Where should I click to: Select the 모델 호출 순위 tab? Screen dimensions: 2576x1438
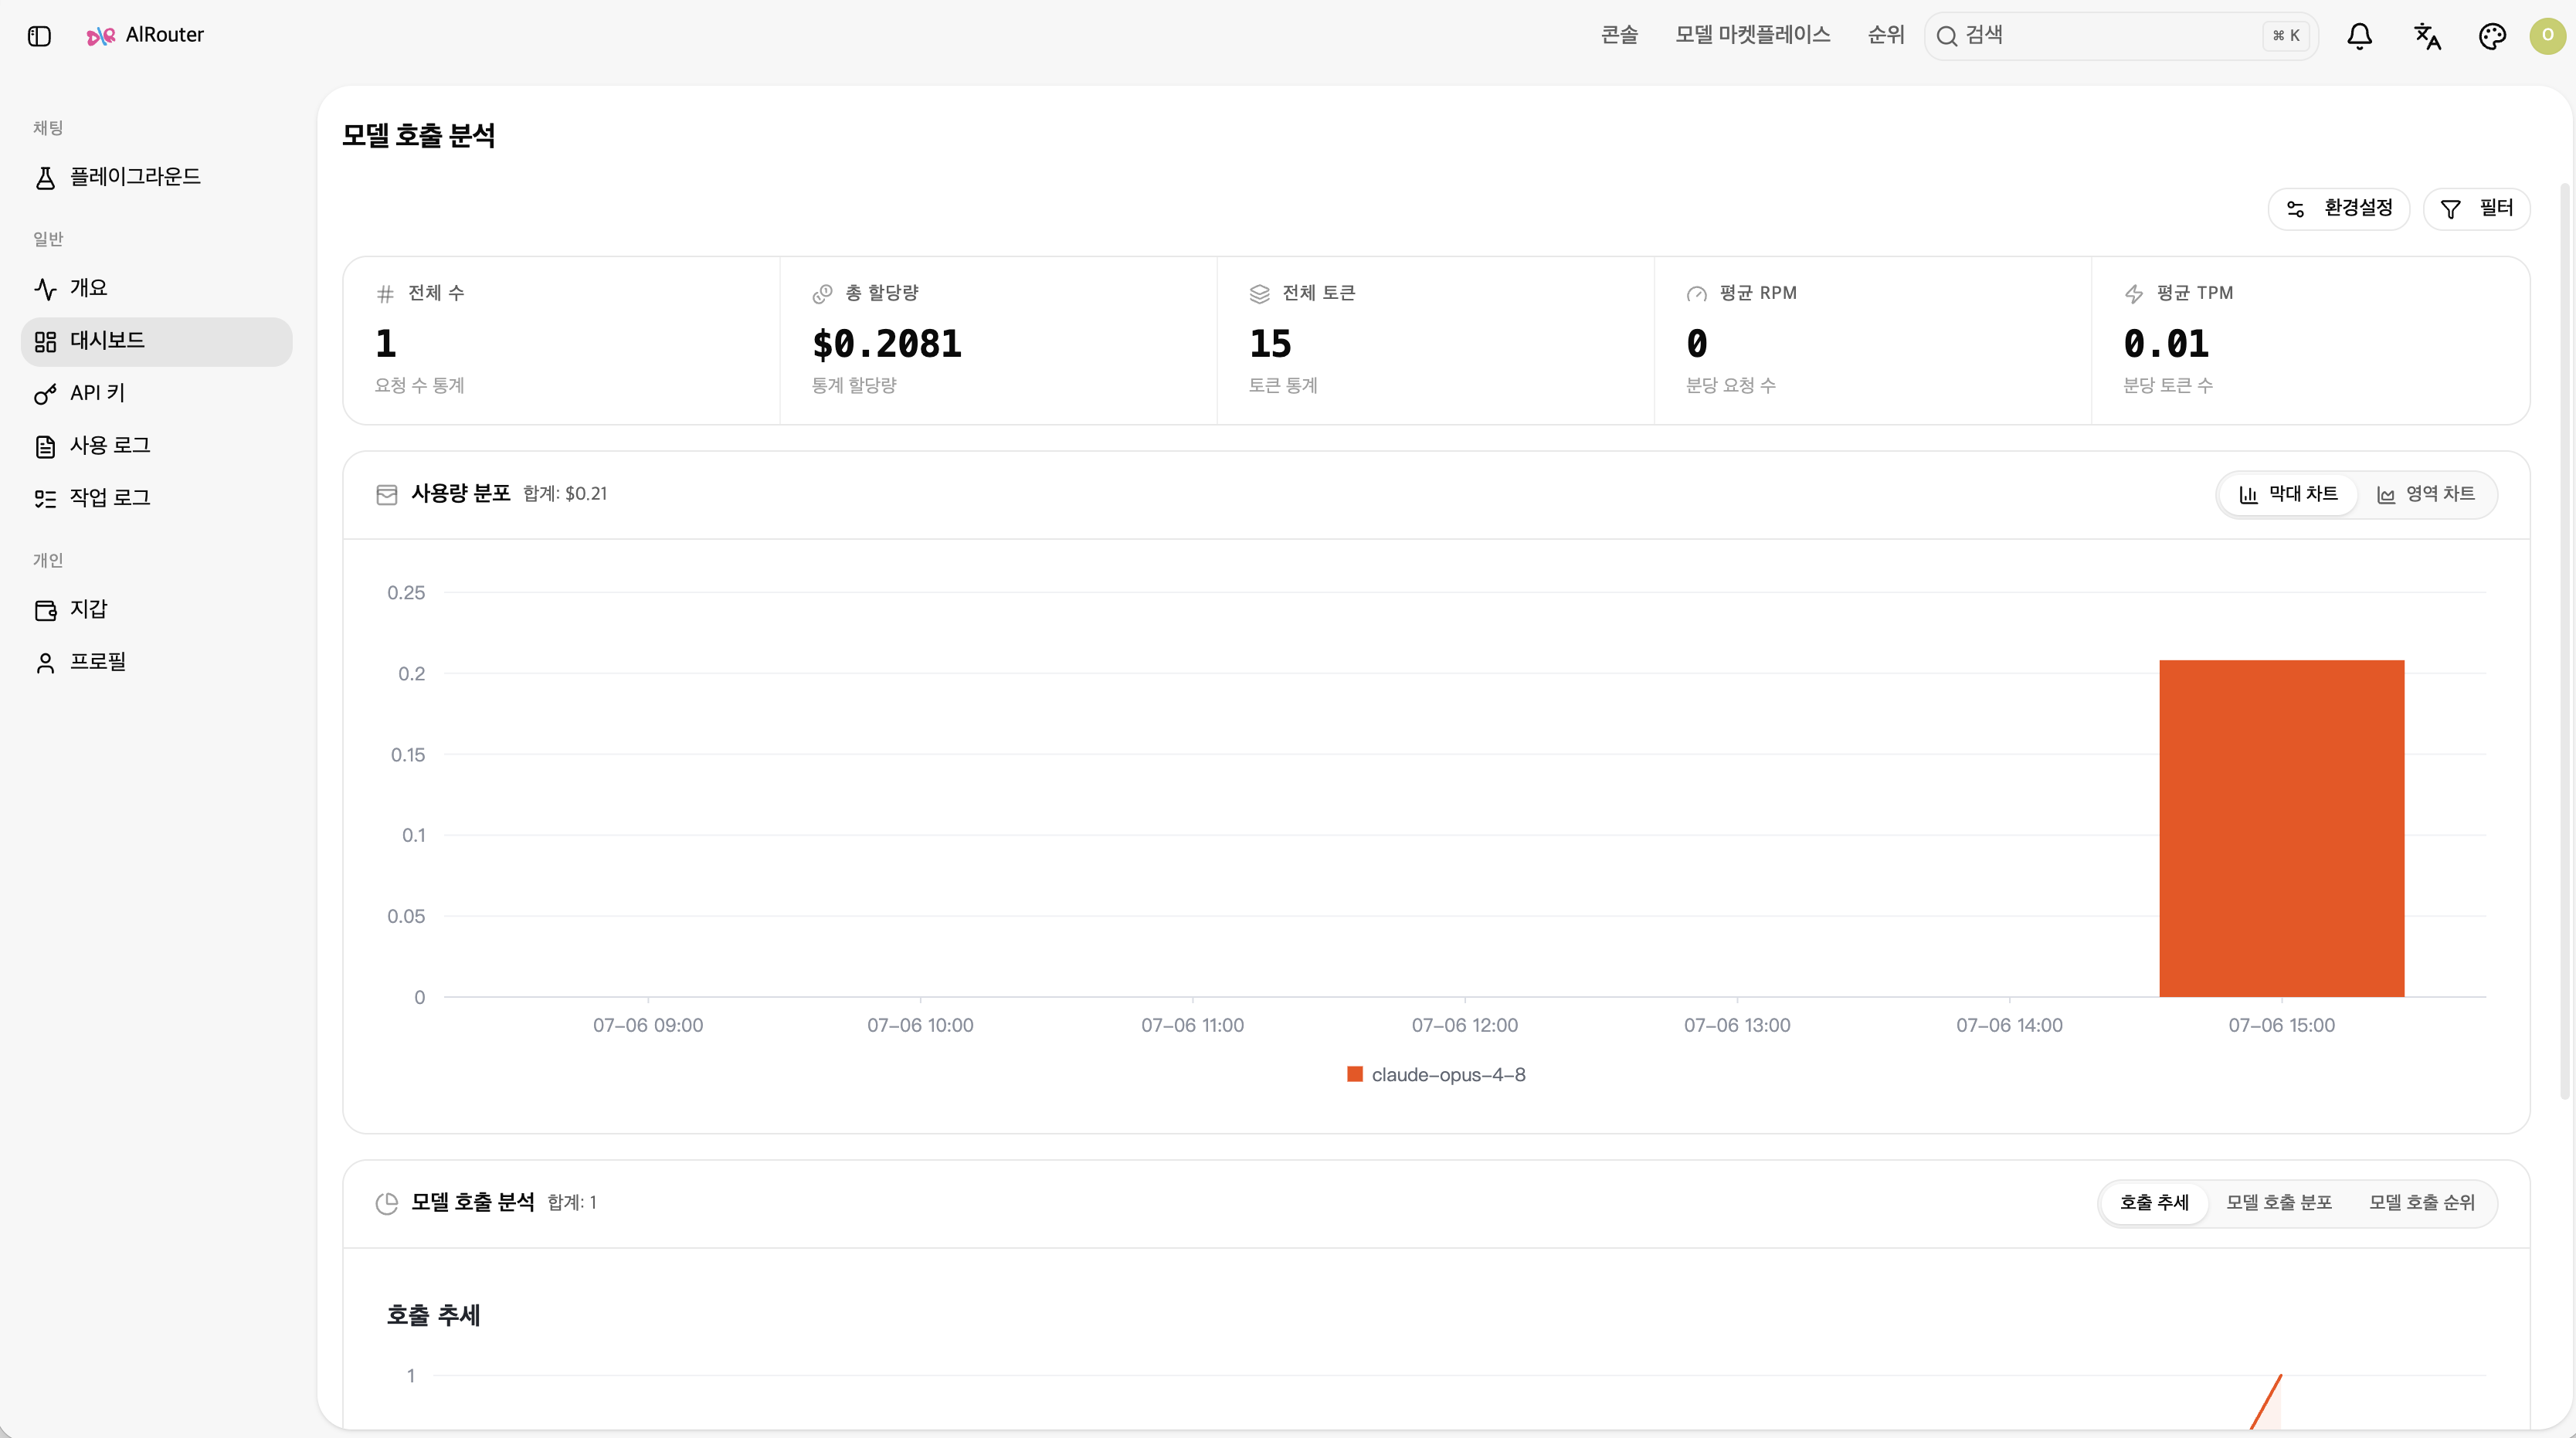tap(2421, 1202)
